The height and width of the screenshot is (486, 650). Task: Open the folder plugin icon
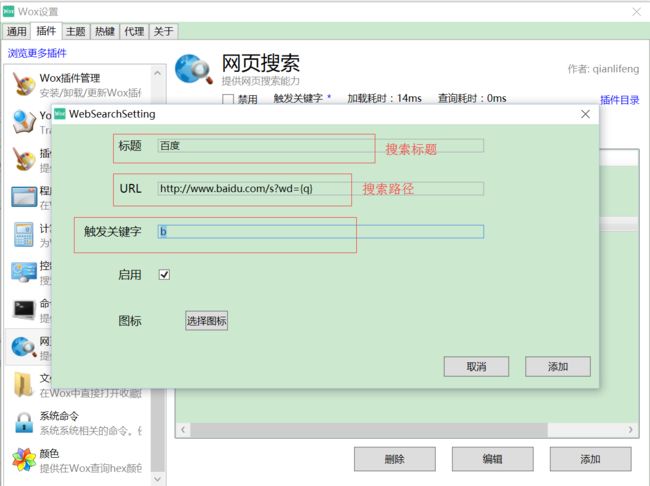tap(24, 384)
